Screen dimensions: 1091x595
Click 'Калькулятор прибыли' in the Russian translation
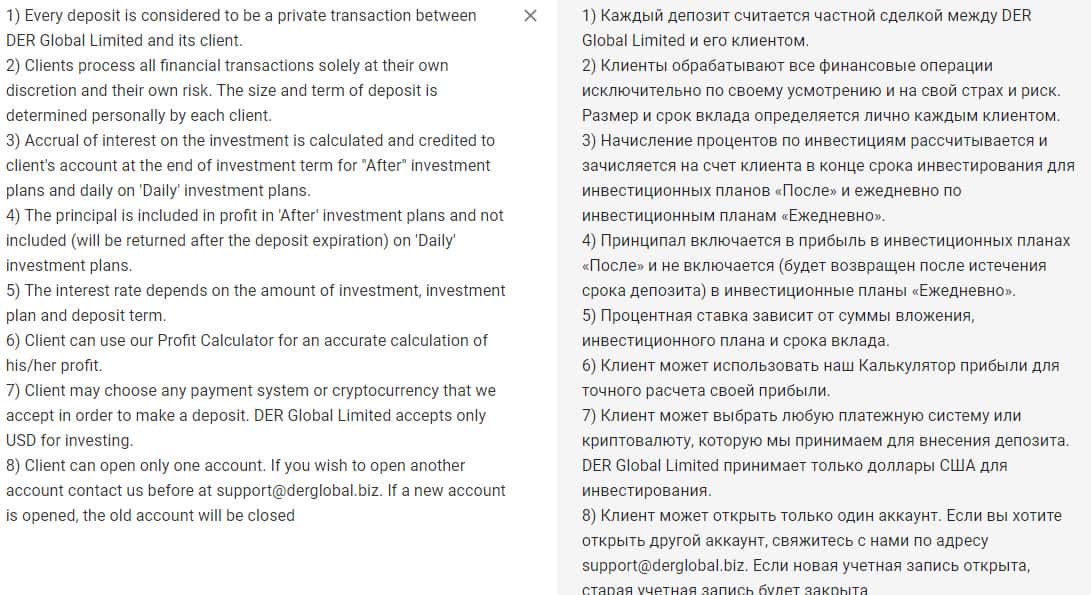(939, 366)
